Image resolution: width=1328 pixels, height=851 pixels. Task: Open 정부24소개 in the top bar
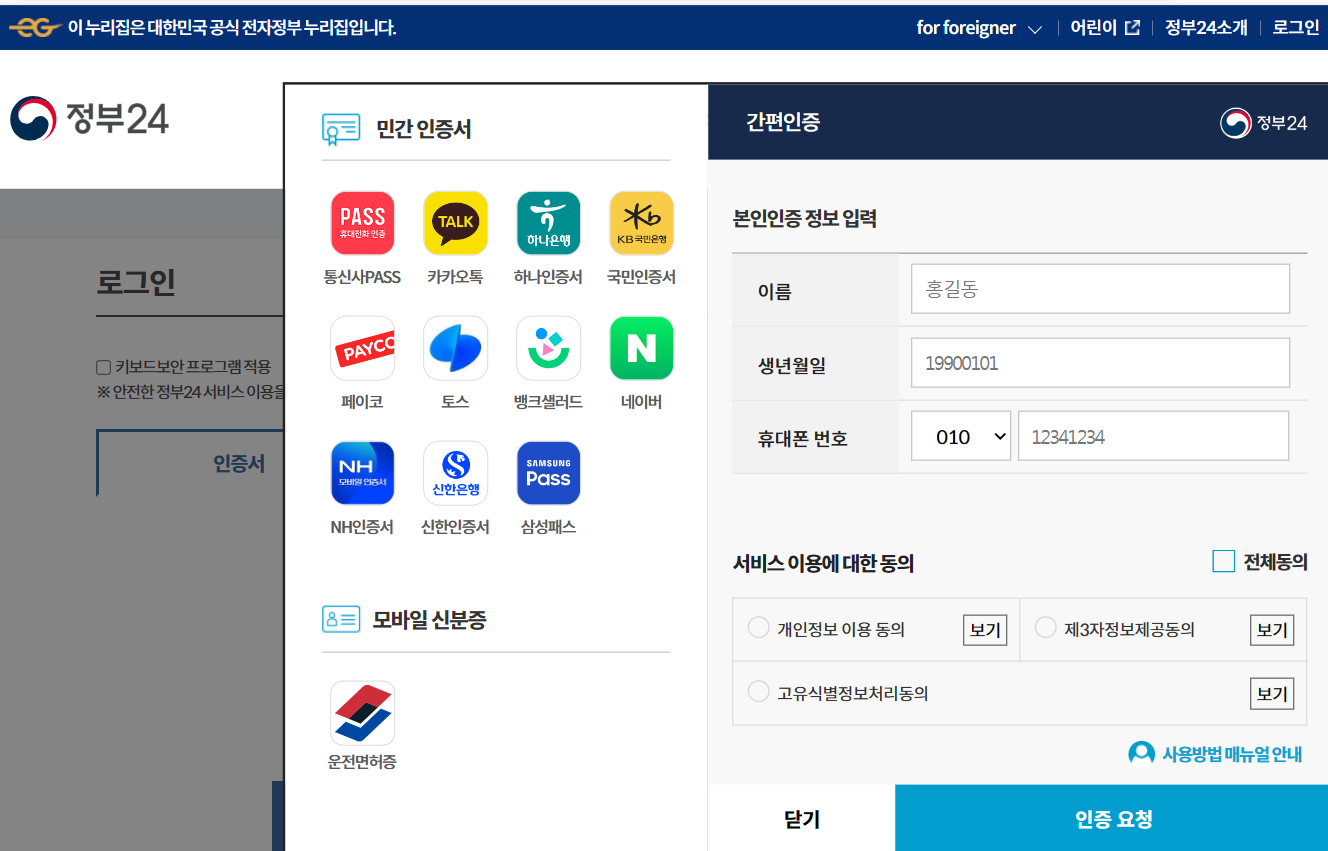(x=1206, y=28)
